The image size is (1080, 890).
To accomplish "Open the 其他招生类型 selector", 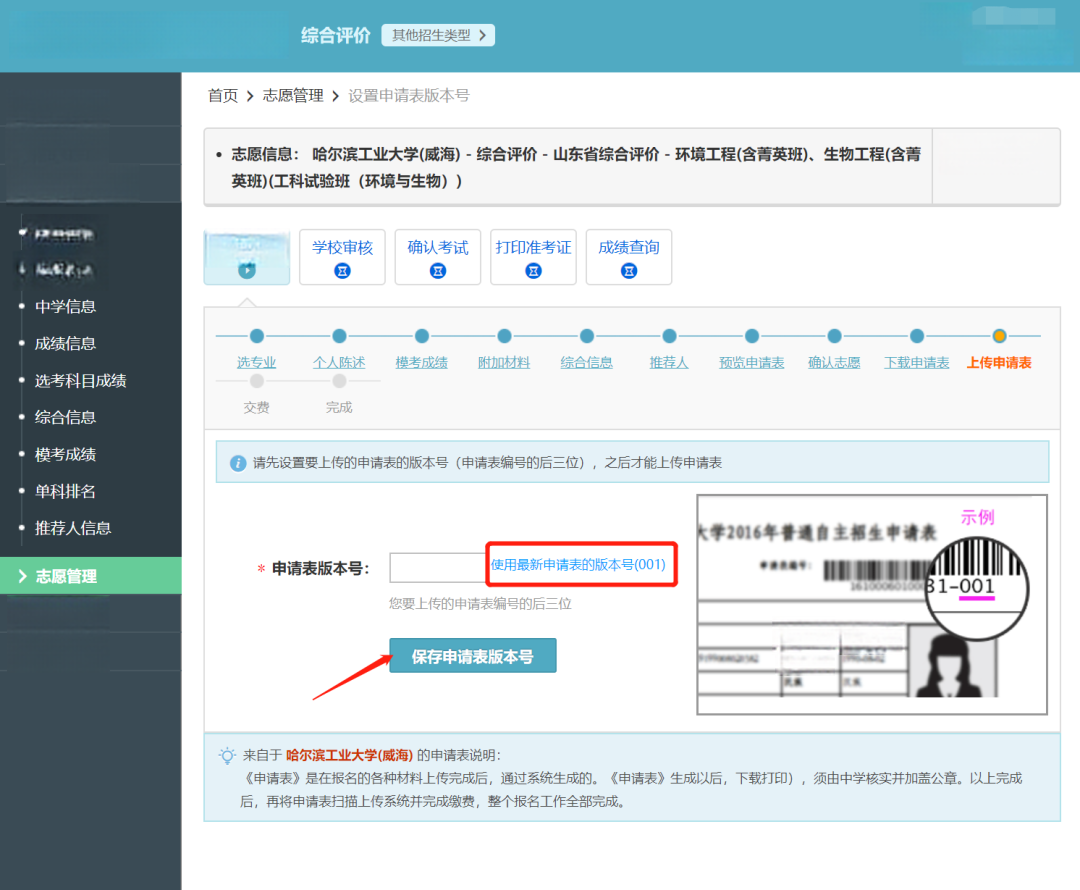I will click(437, 35).
